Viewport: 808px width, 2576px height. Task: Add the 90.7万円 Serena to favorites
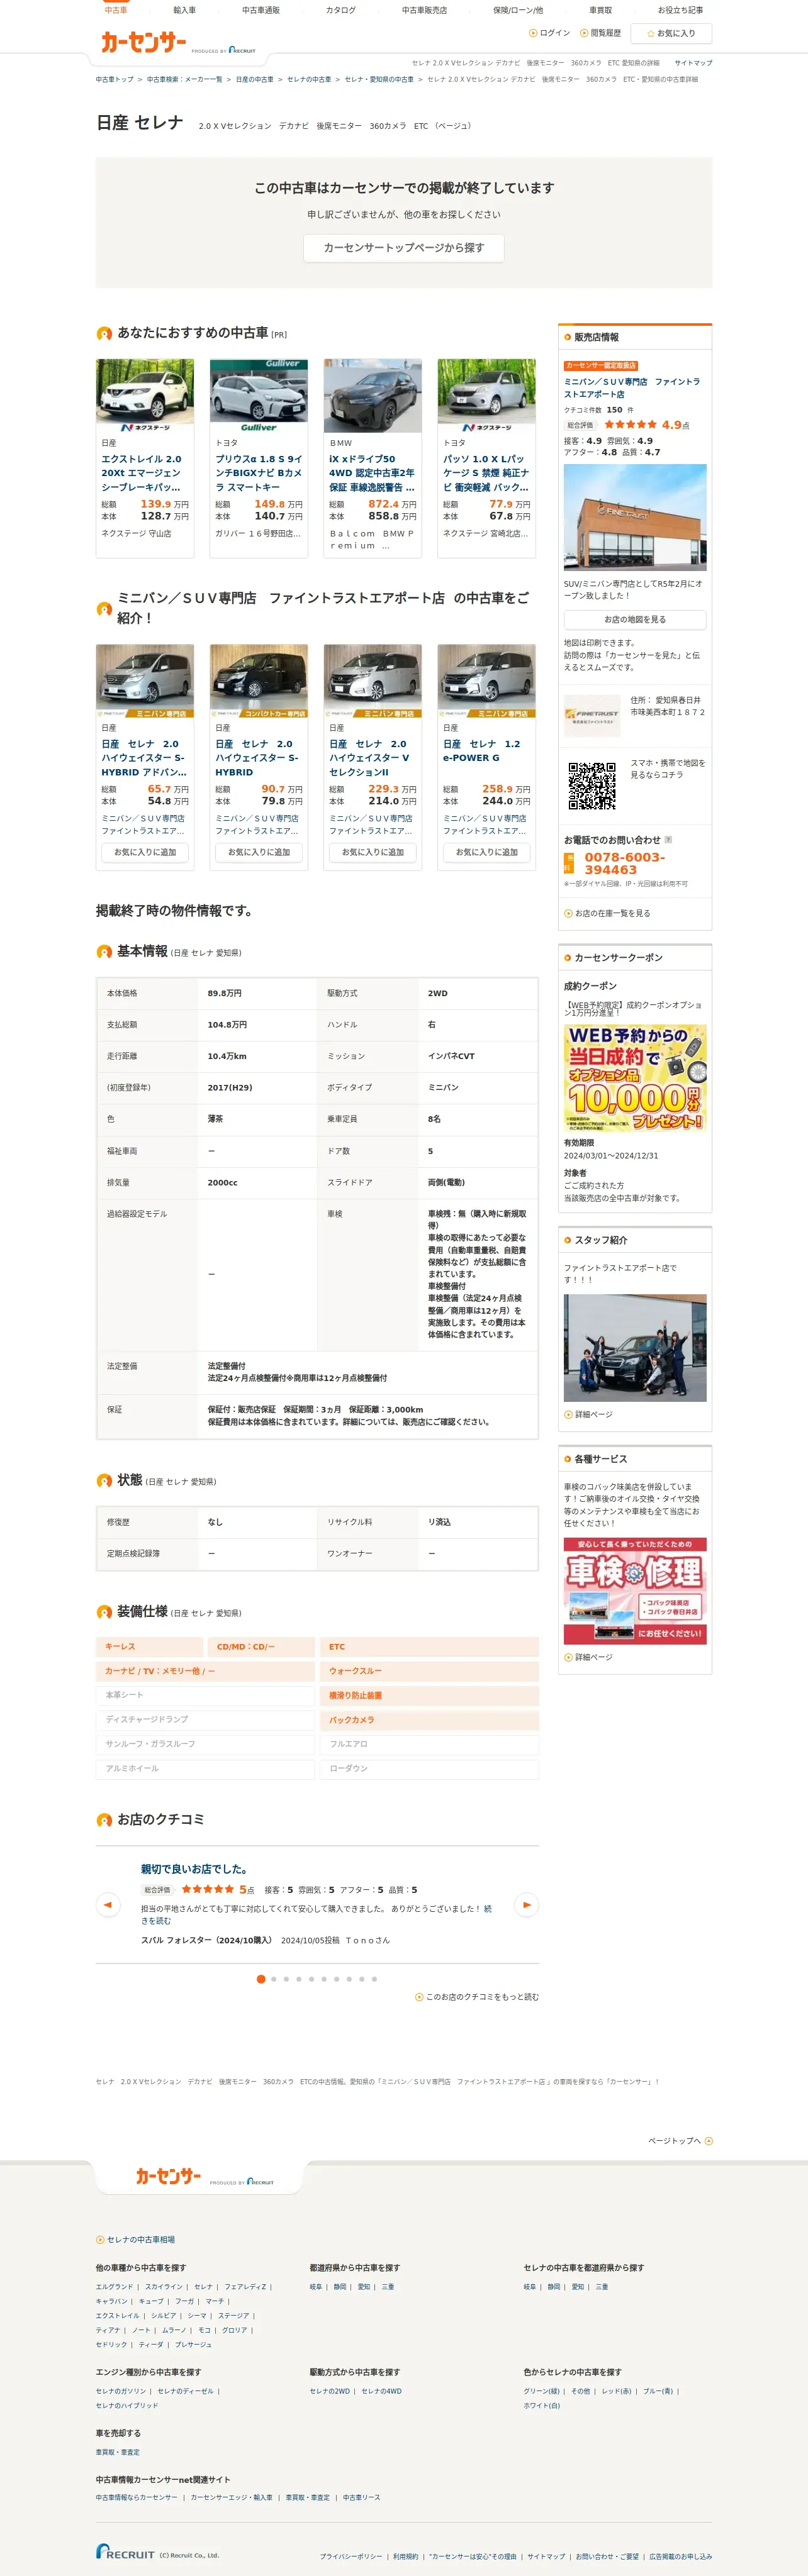click(259, 852)
